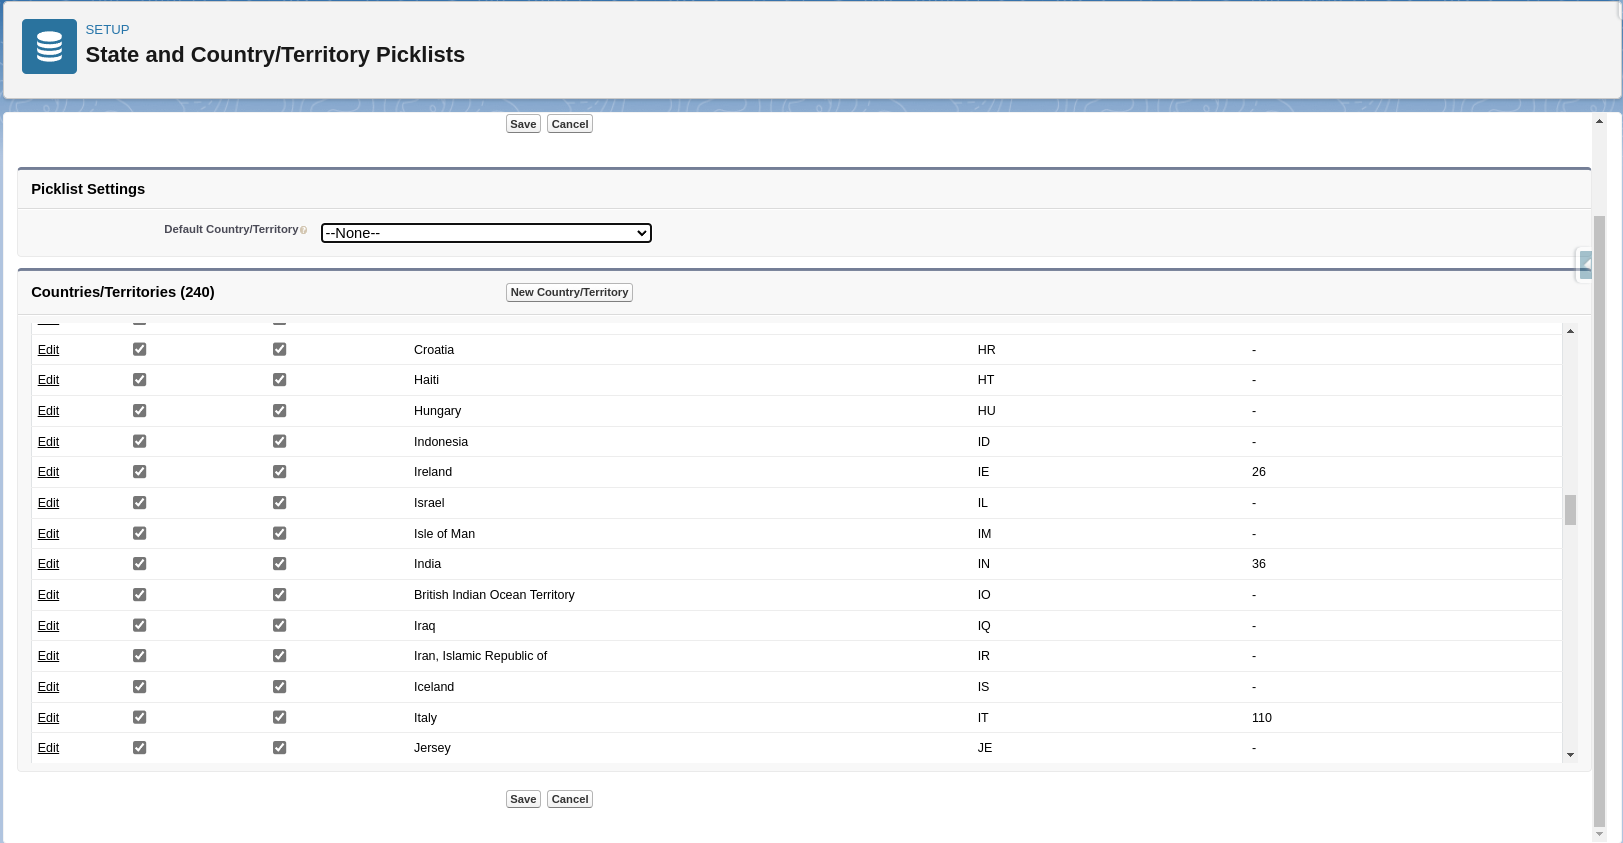Click states count 26 for Ireland
This screenshot has height=843, width=1623.
pyautogui.click(x=1259, y=472)
